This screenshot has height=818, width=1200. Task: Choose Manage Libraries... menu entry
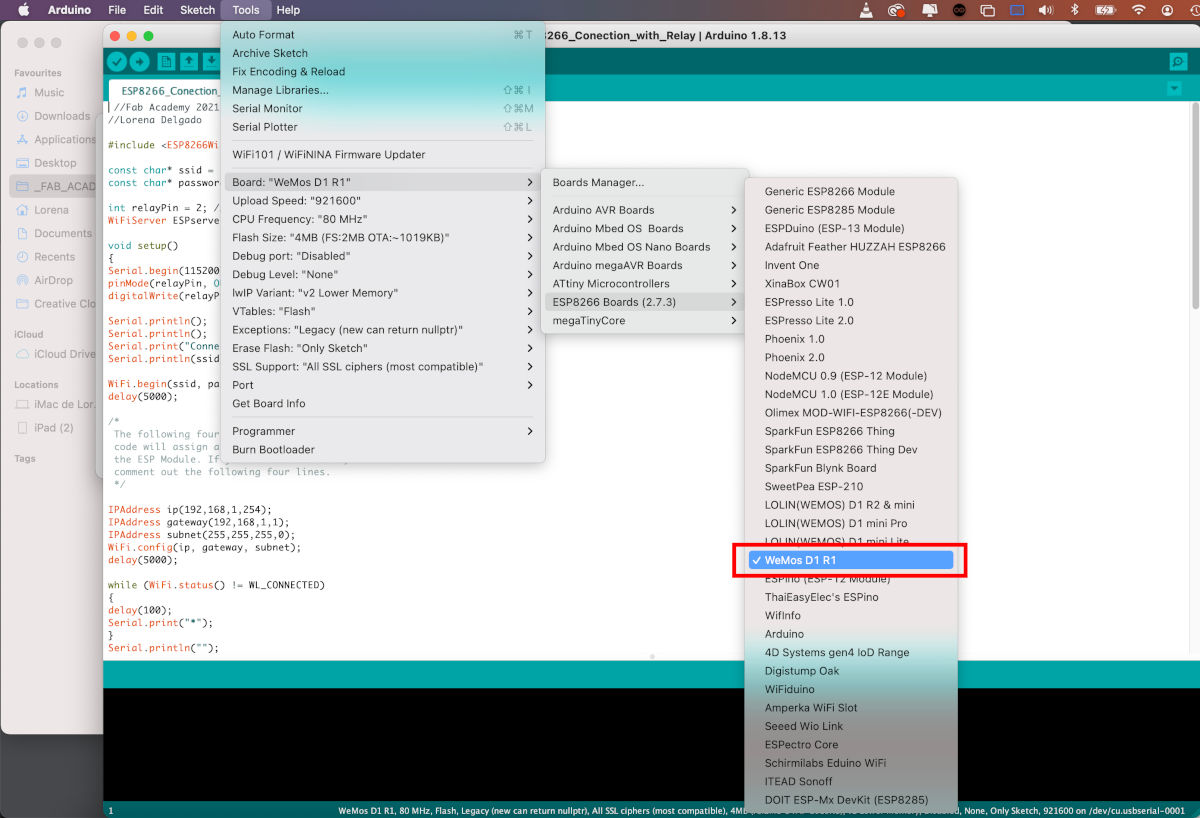coord(382,90)
